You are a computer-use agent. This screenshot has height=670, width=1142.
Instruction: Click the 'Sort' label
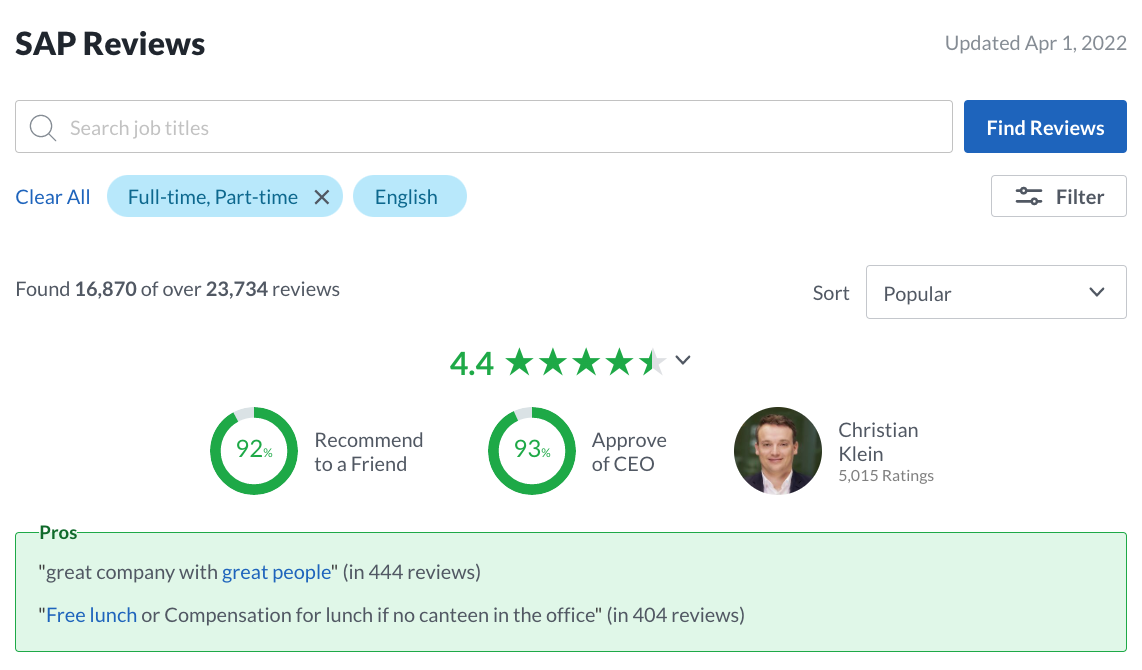coord(831,293)
